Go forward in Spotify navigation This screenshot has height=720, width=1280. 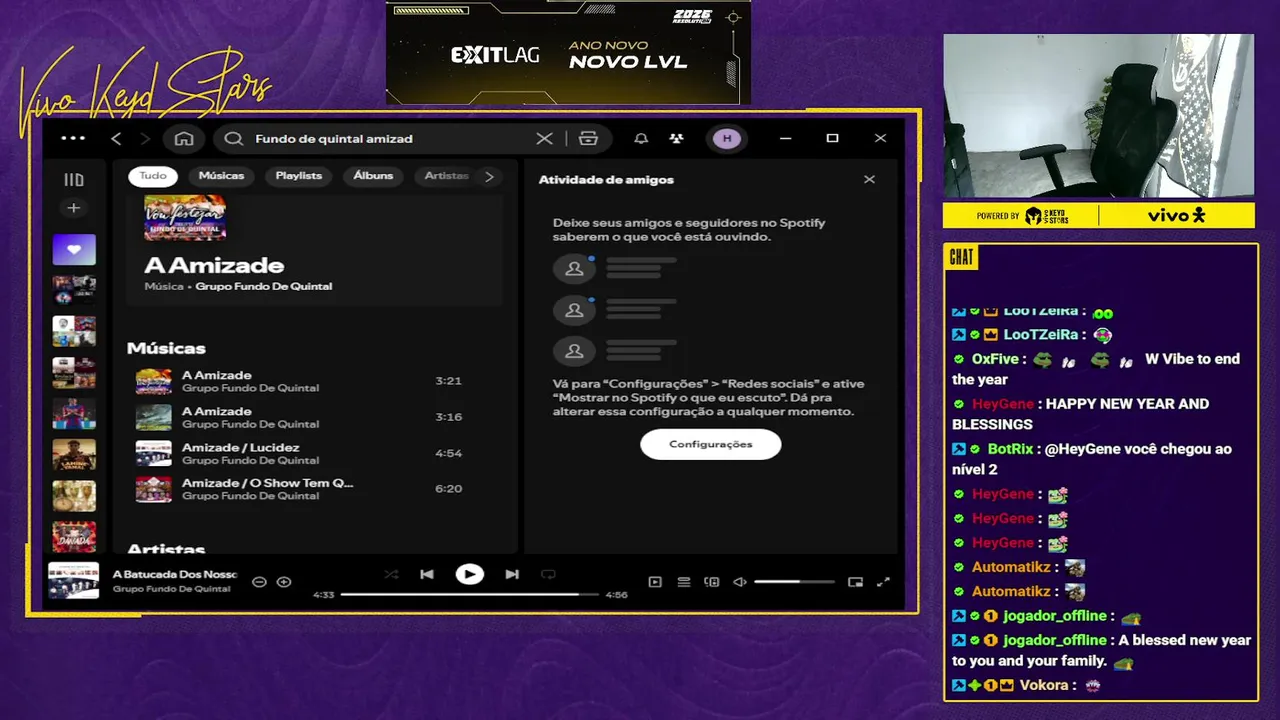pyautogui.click(x=145, y=138)
